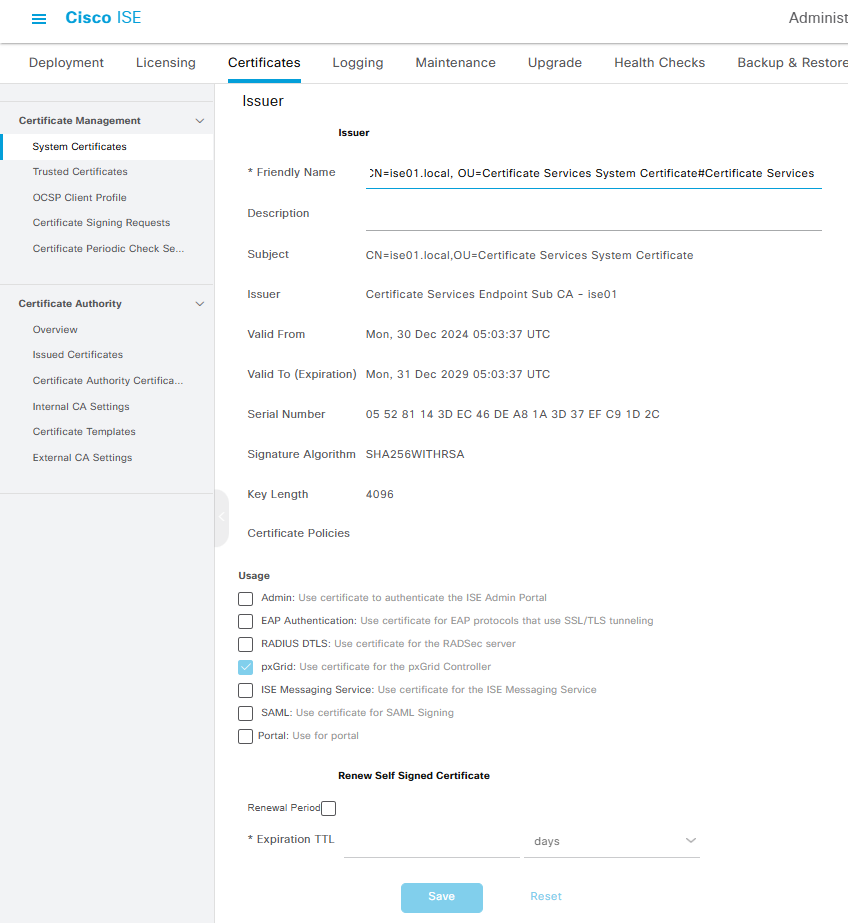This screenshot has width=848, height=923.
Task: Select the Certificates tab
Action: (264, 62)
